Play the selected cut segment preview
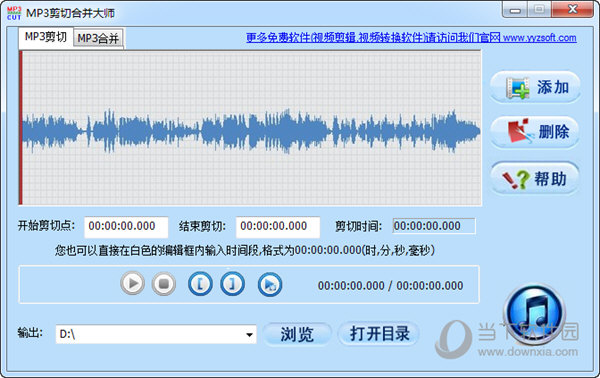Screen dimensions: 600x378 (x=270, y=285)
